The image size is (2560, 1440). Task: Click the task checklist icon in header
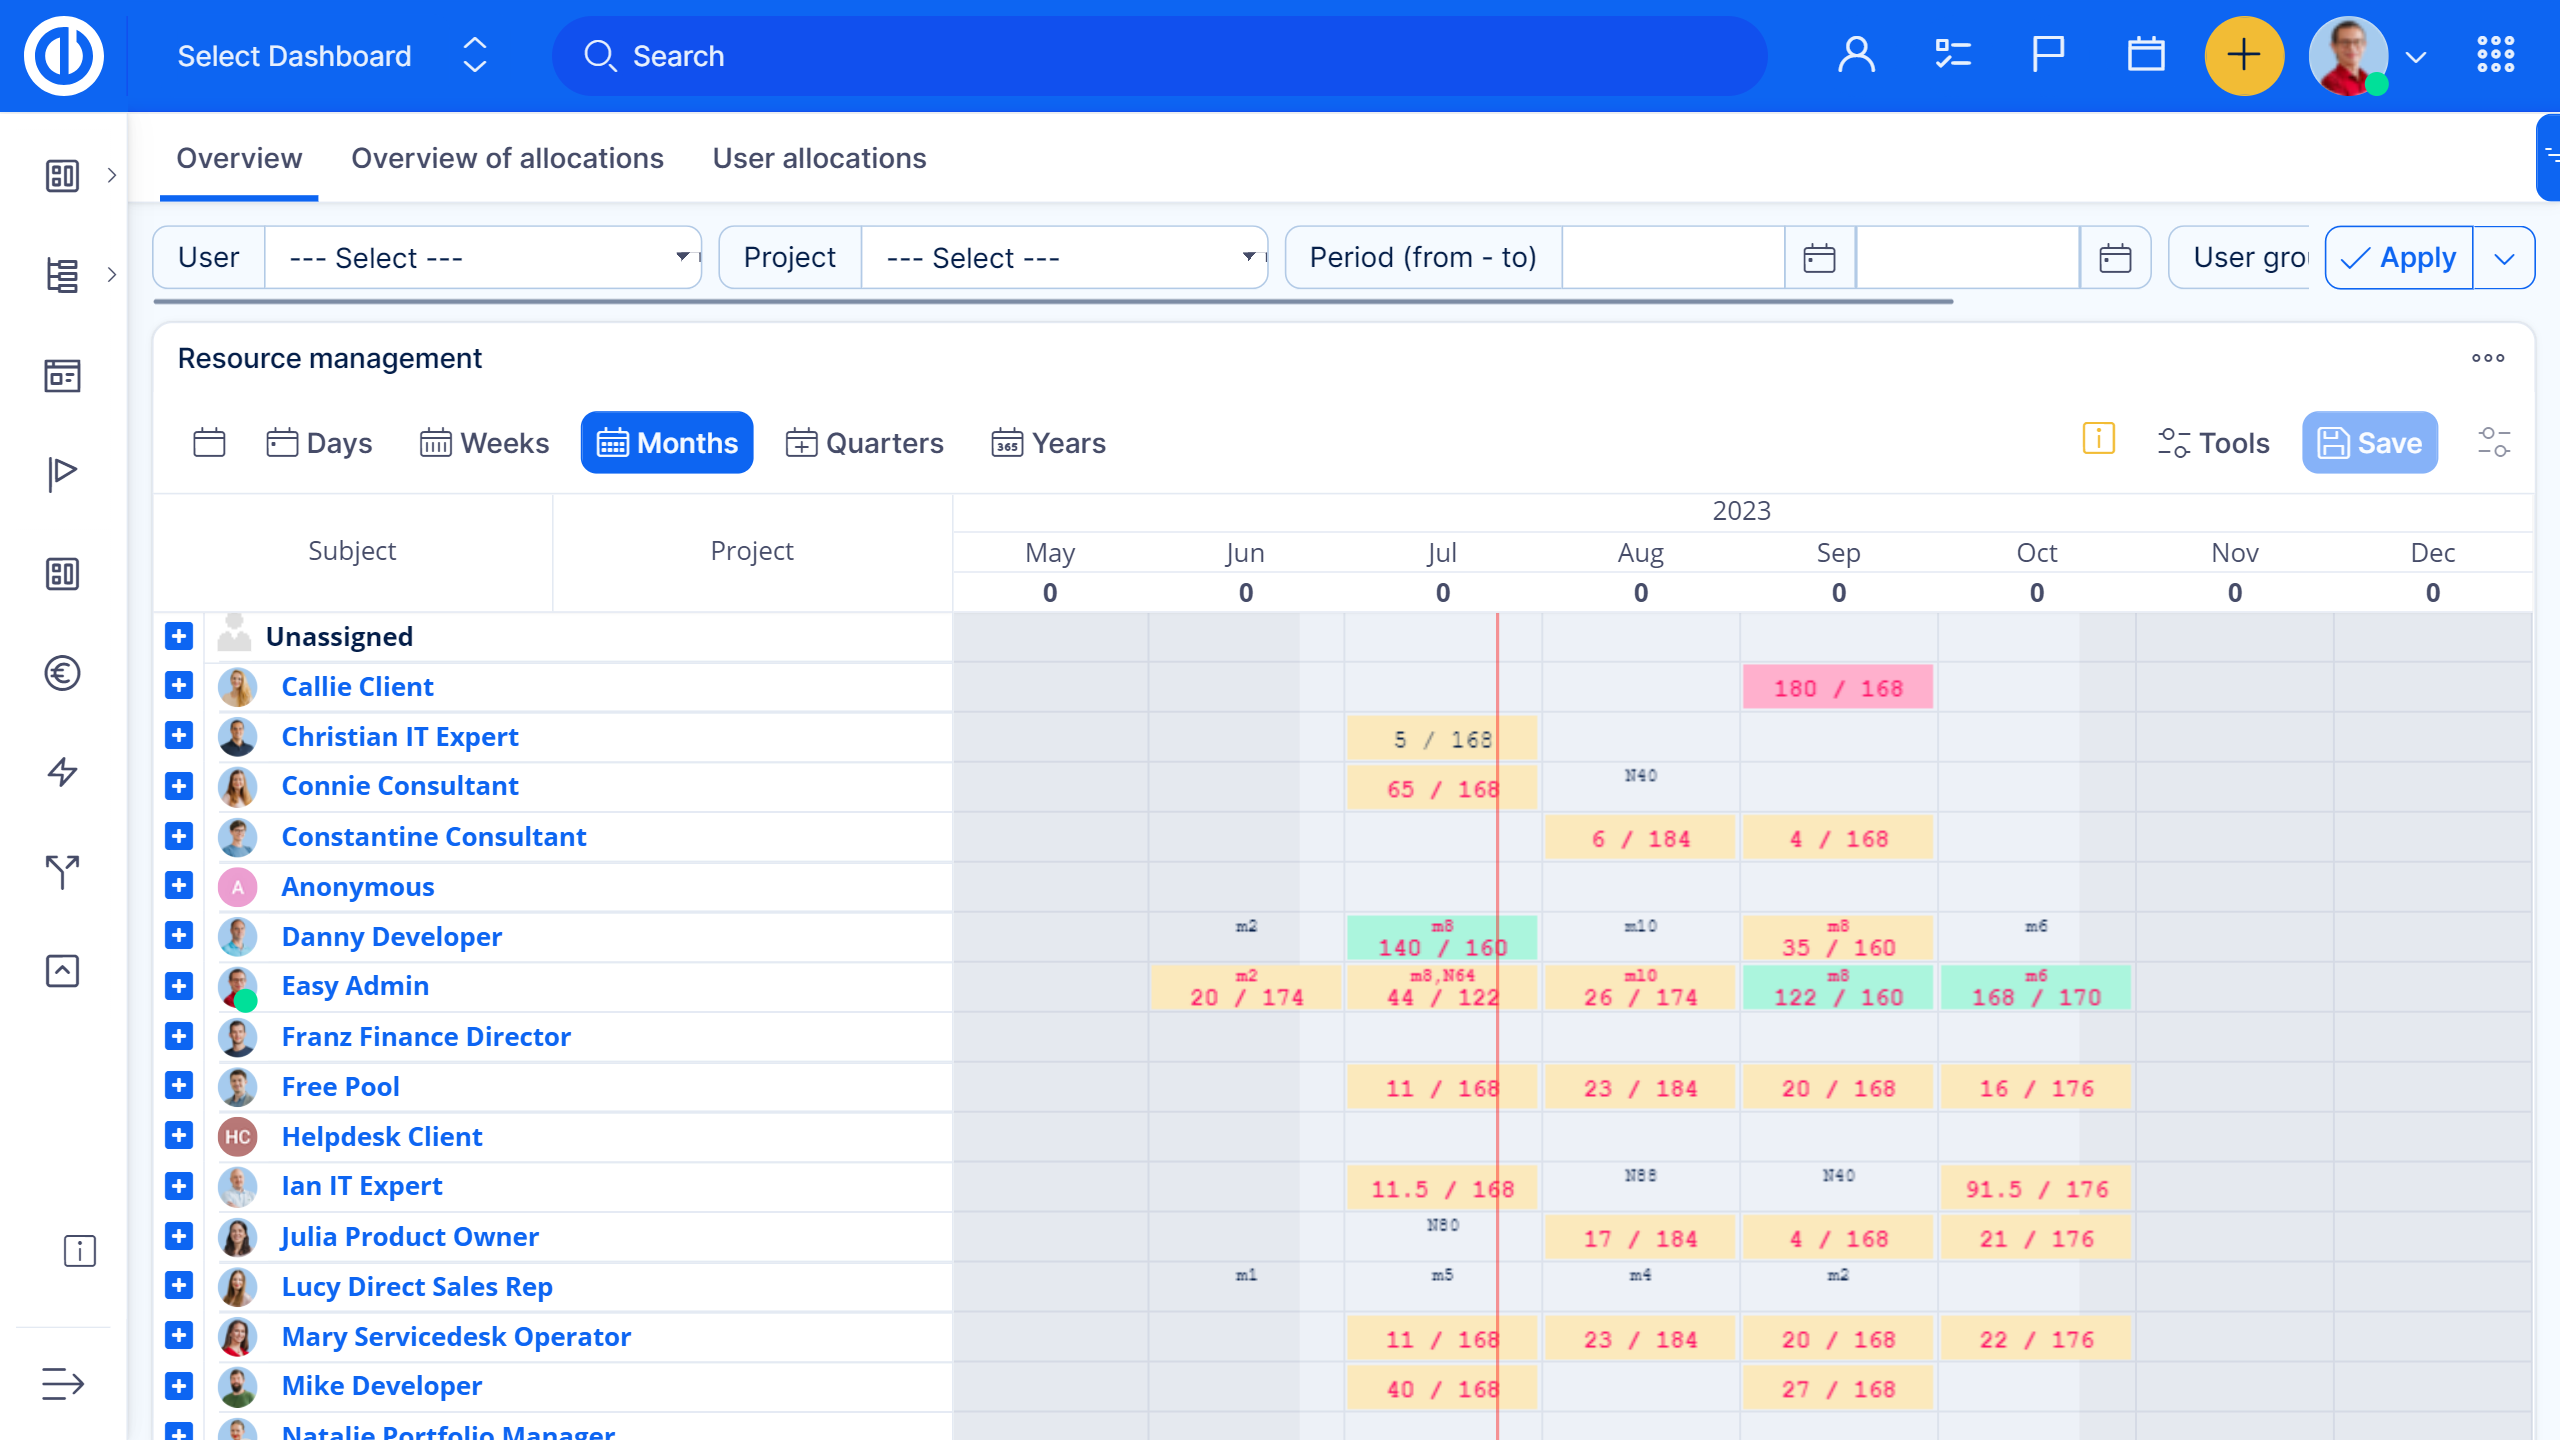click(1952, 55)
